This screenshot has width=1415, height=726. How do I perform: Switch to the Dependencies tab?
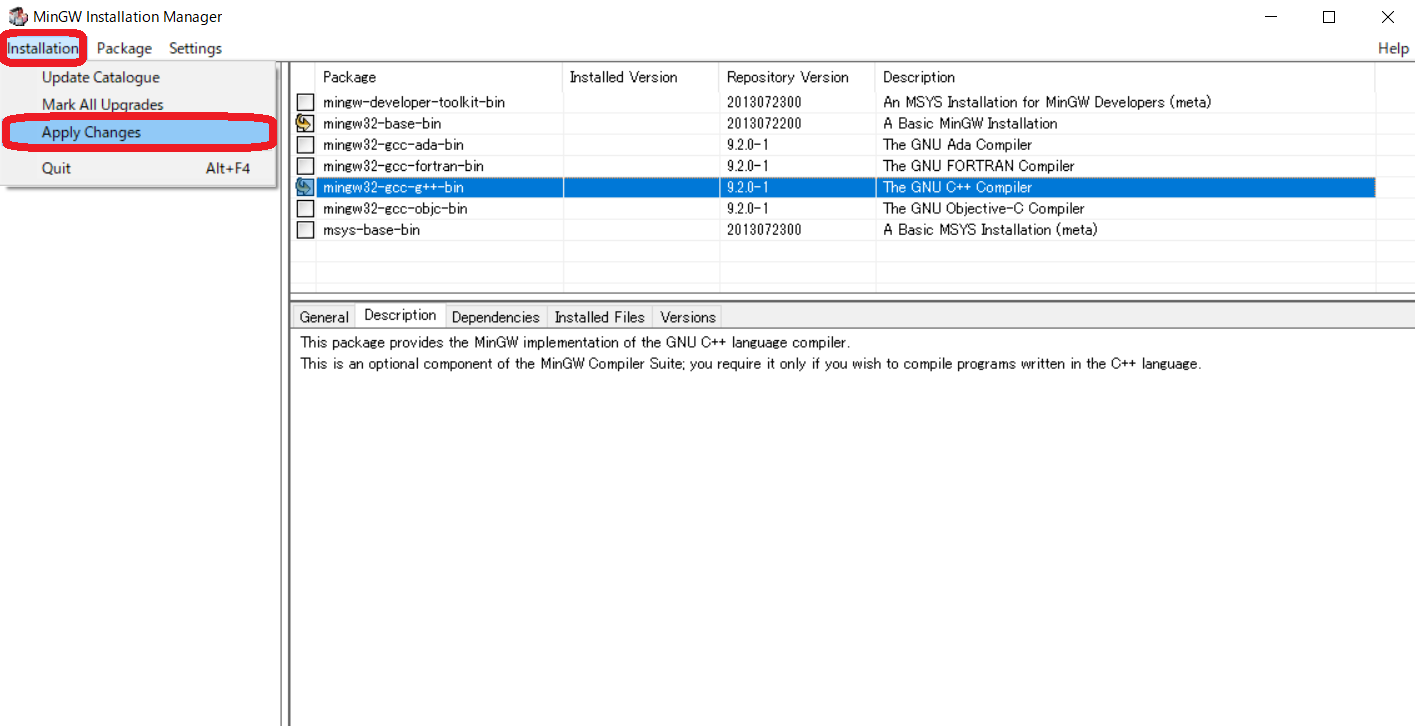click(495, 317)
